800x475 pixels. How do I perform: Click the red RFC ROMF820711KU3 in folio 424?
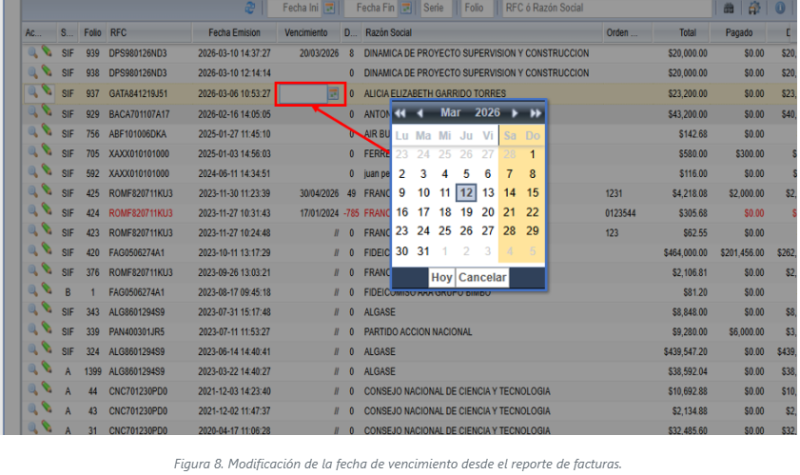point(140,213)
